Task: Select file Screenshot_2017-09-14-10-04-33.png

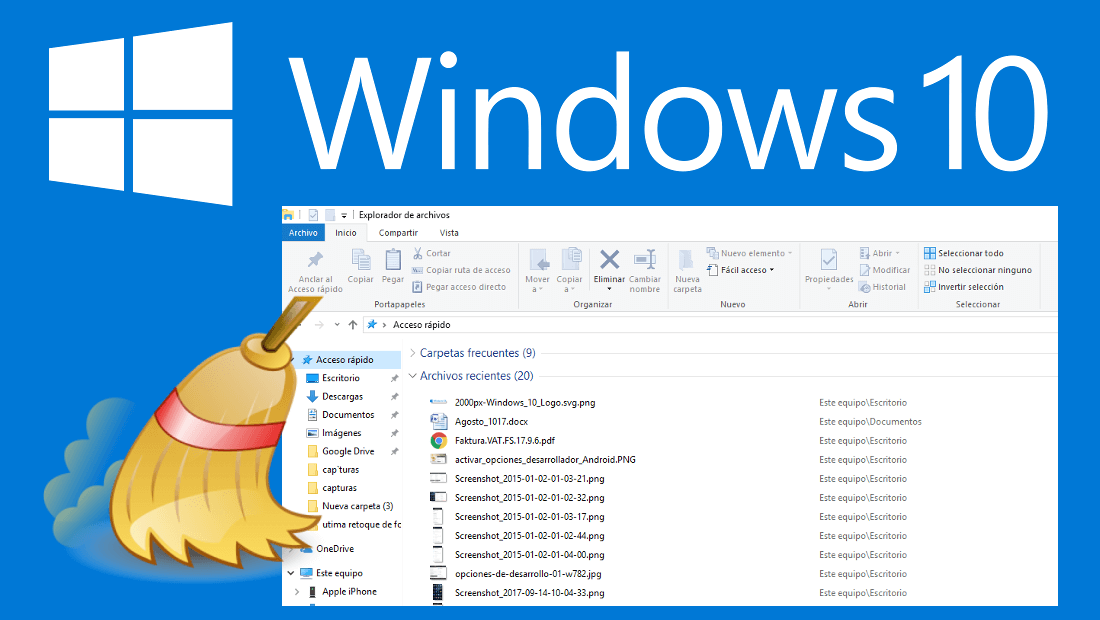Action: (530, 593)
